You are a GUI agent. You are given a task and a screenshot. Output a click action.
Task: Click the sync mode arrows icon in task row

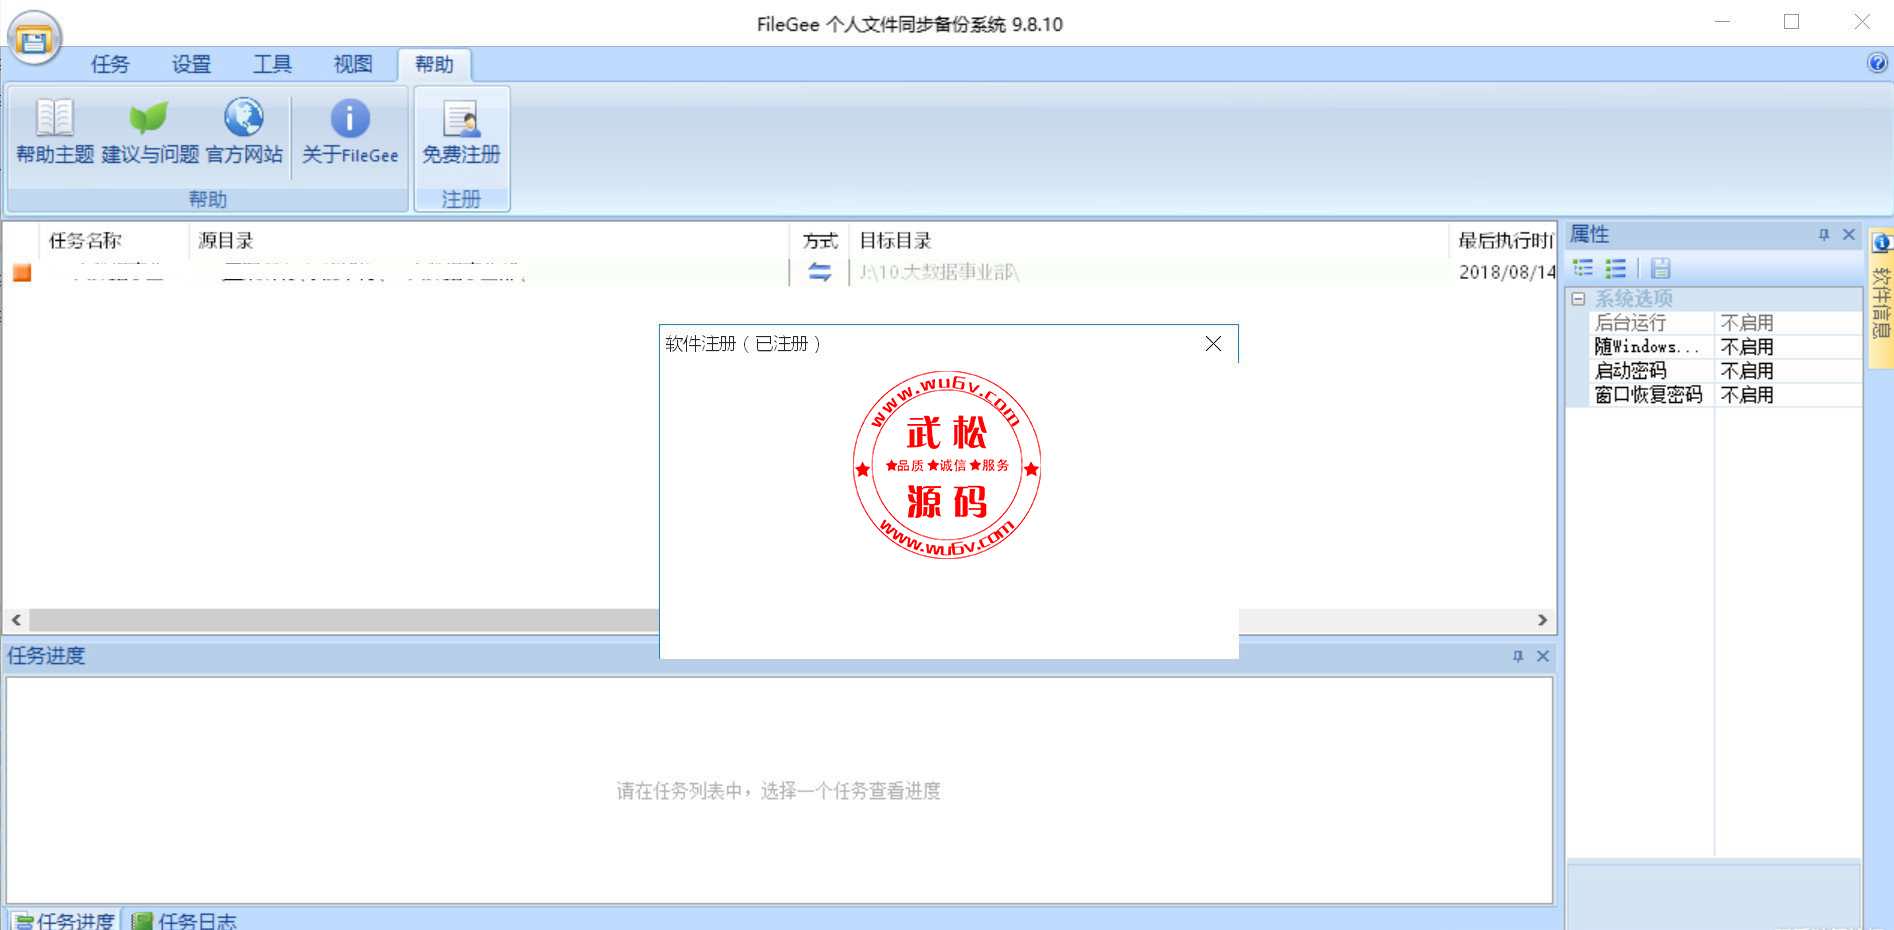pyautogui.click(x=820, y=272)
